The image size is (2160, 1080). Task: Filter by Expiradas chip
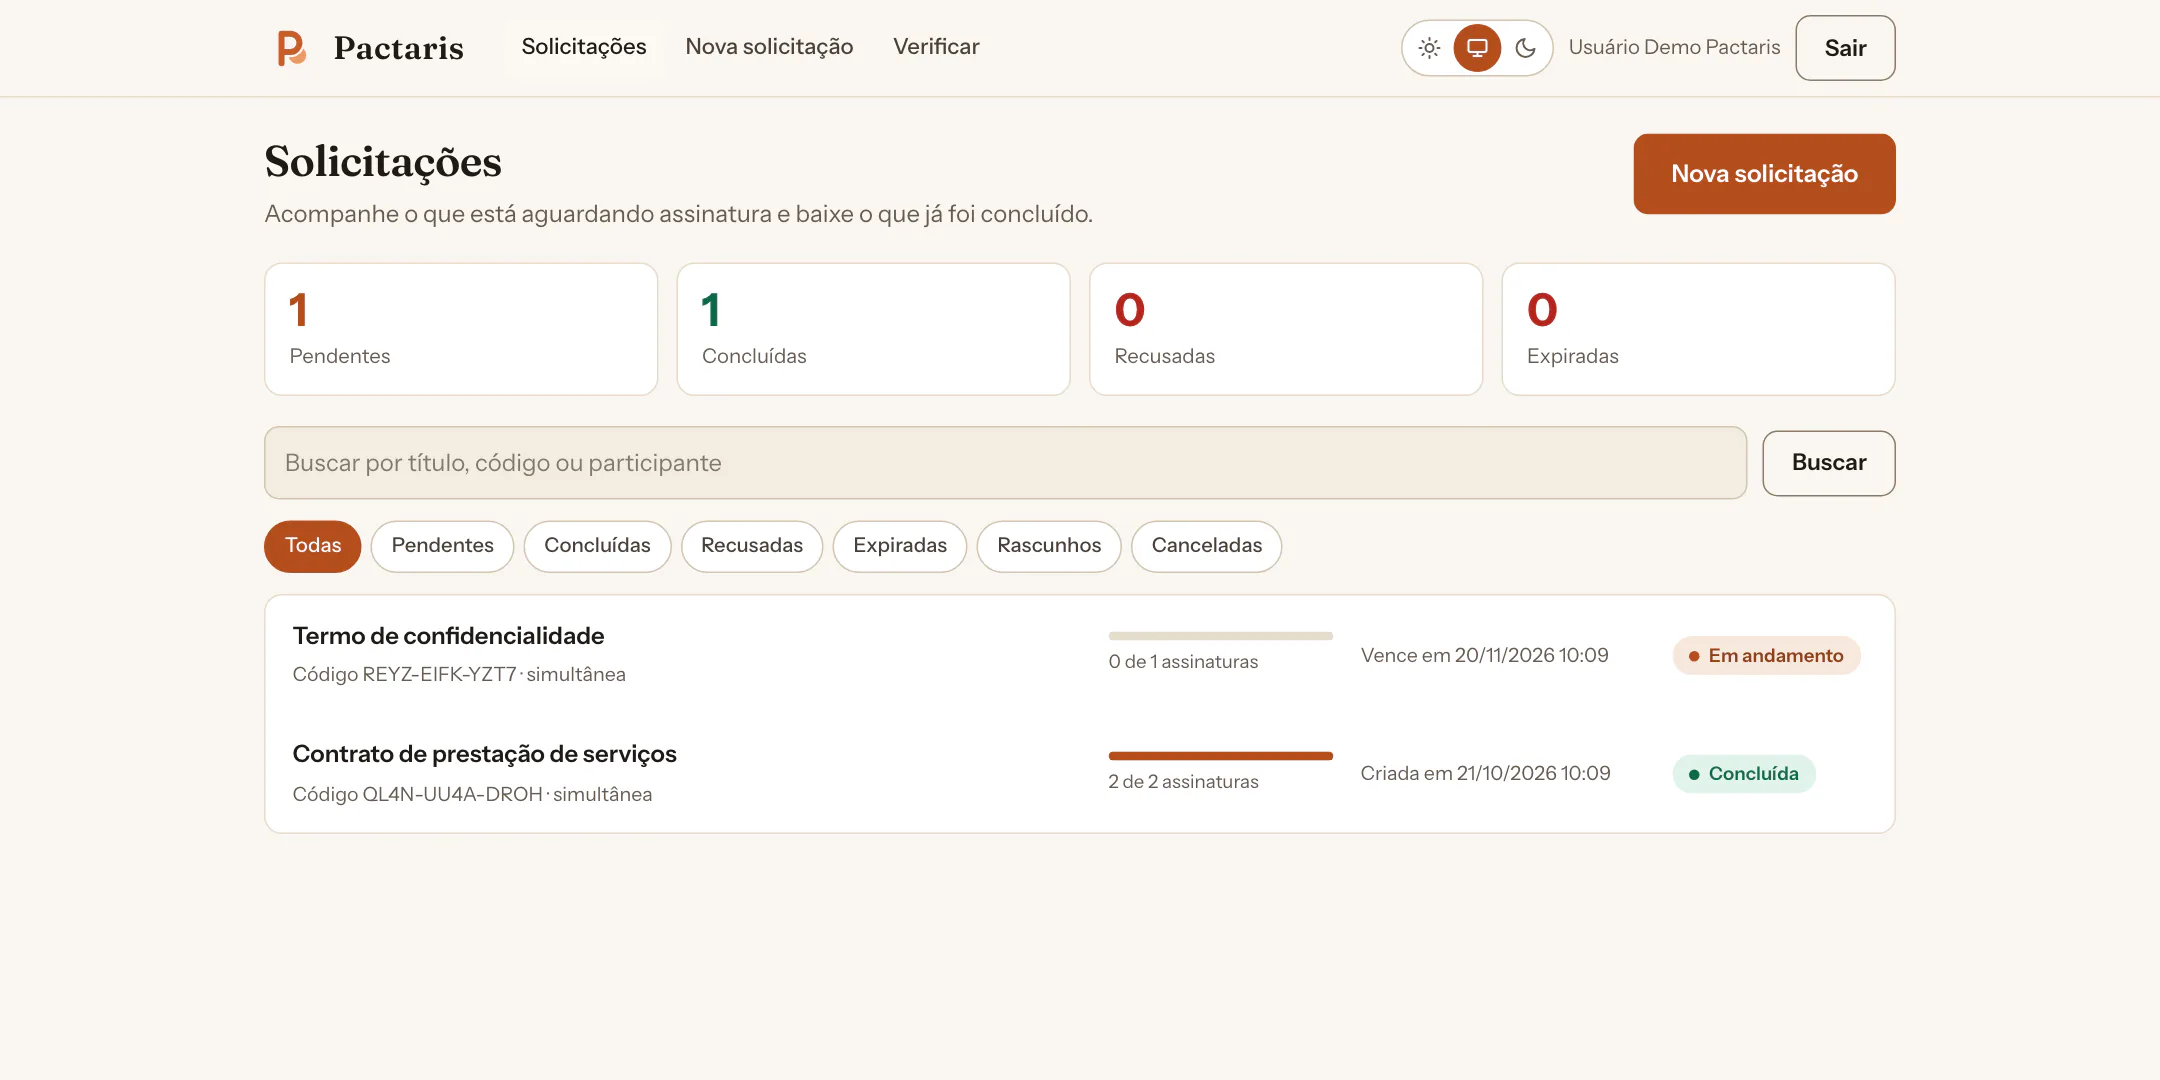point(900,546)
